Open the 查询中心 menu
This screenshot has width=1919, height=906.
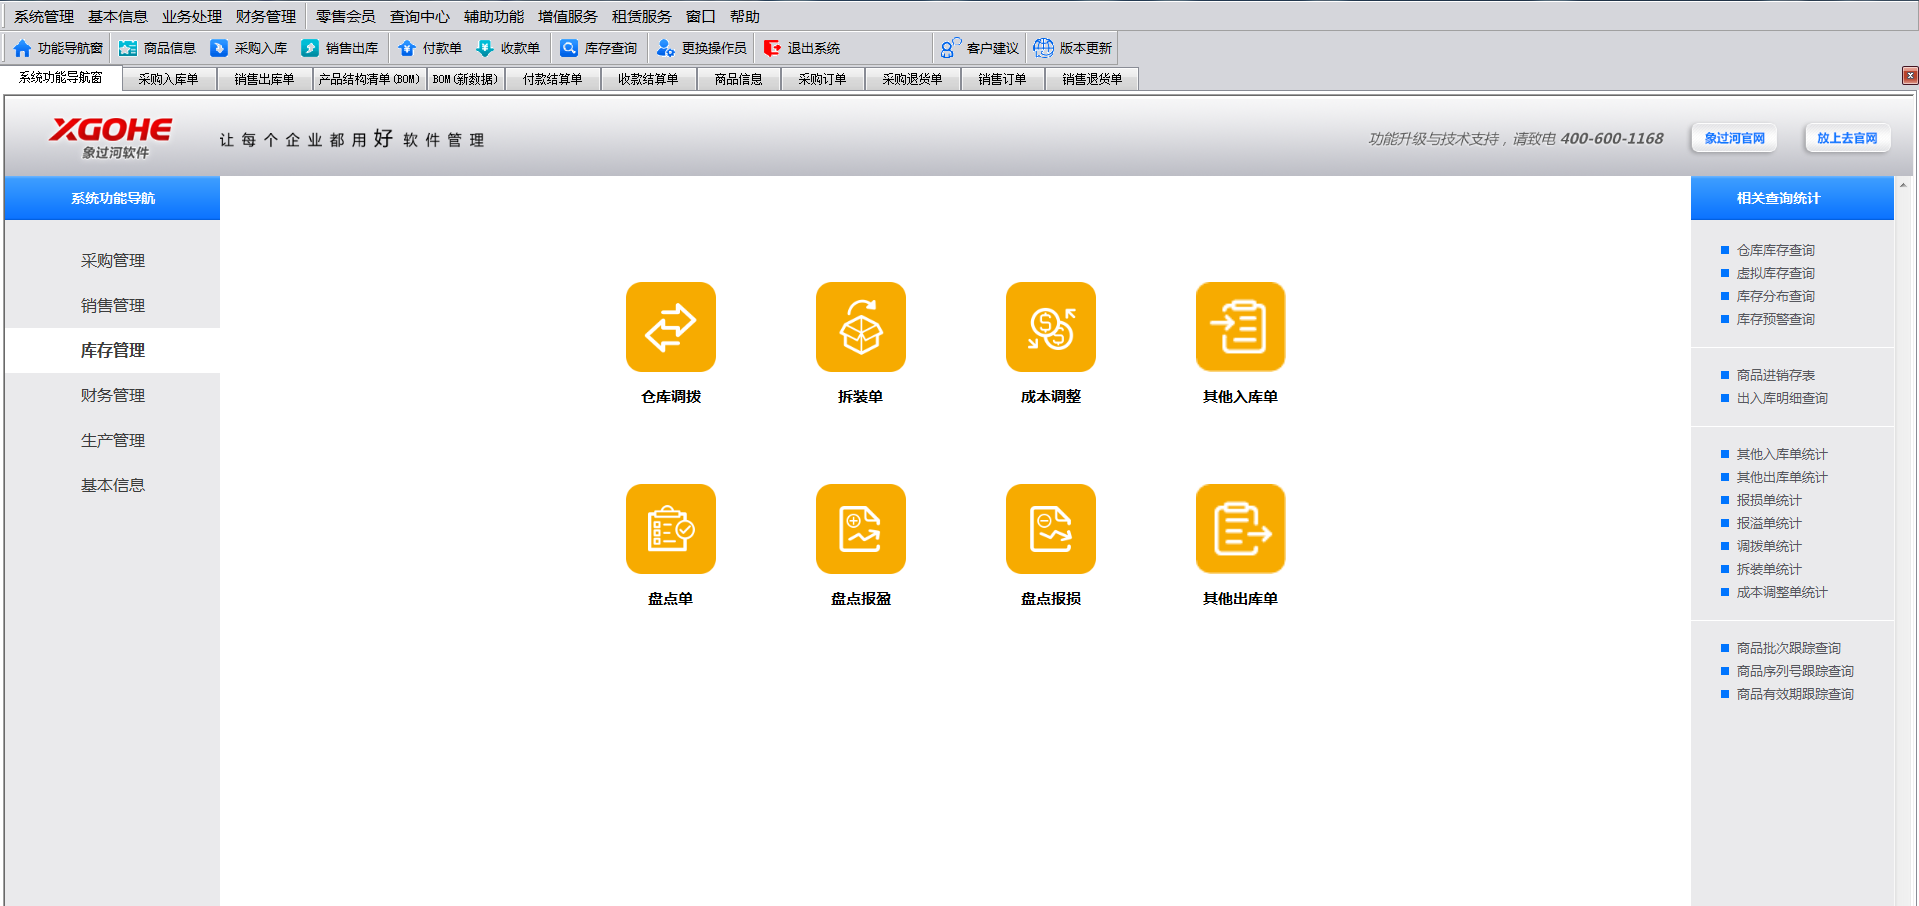420,16
